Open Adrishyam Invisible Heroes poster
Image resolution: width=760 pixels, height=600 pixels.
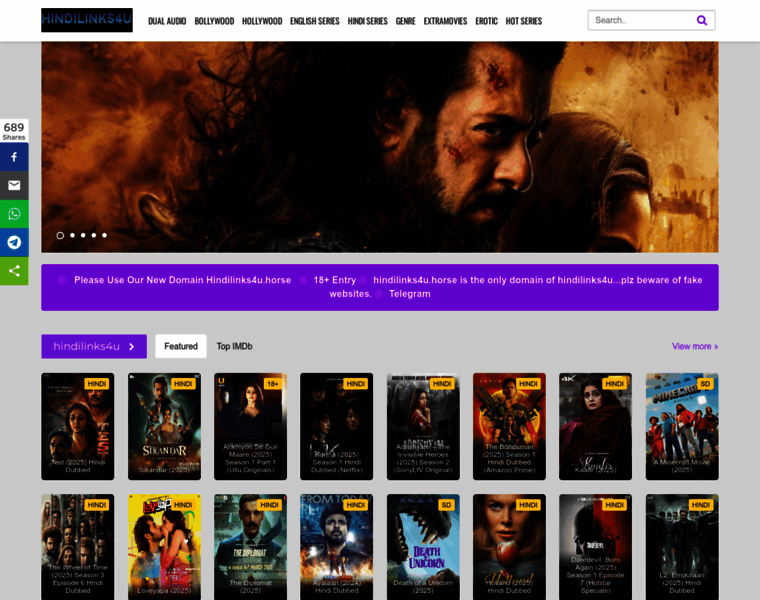point(423,426)
